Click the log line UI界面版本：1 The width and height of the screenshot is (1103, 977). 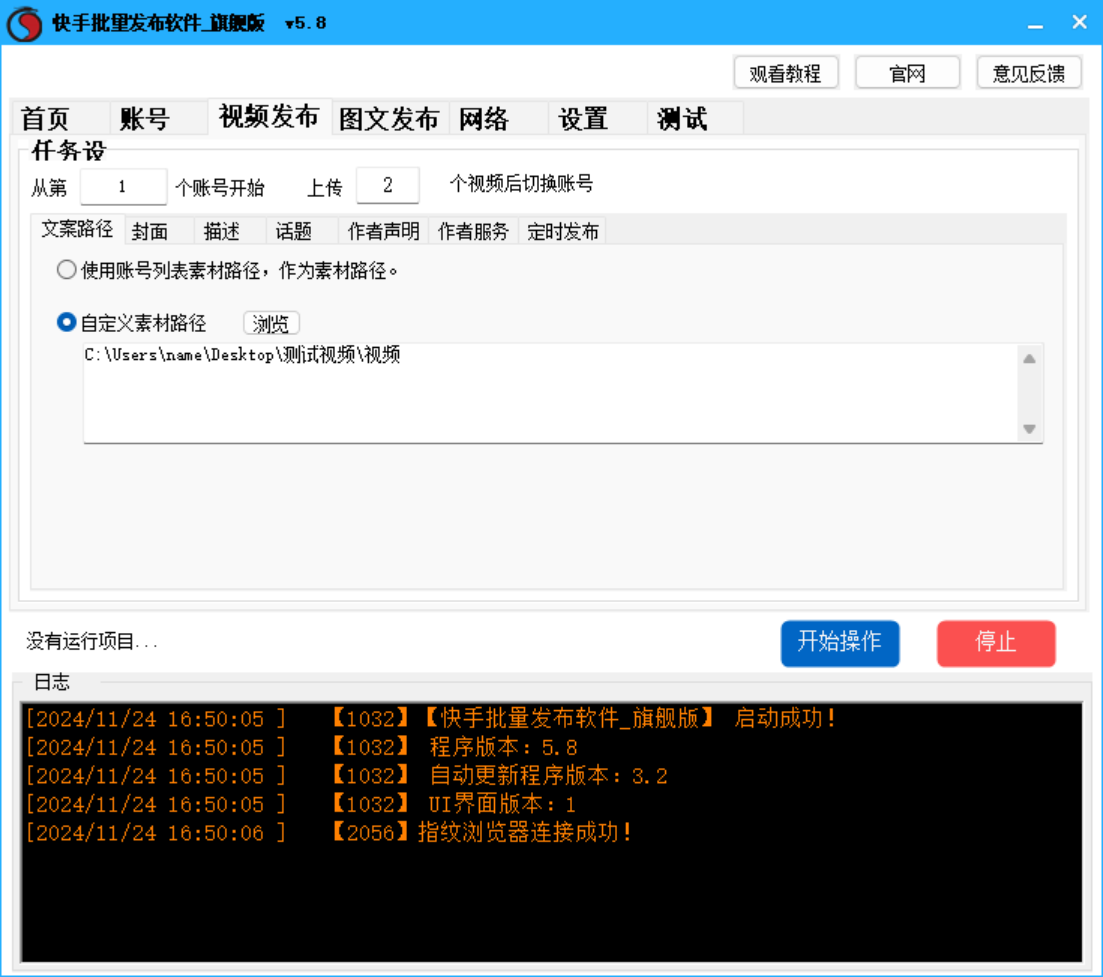(301, 804)
